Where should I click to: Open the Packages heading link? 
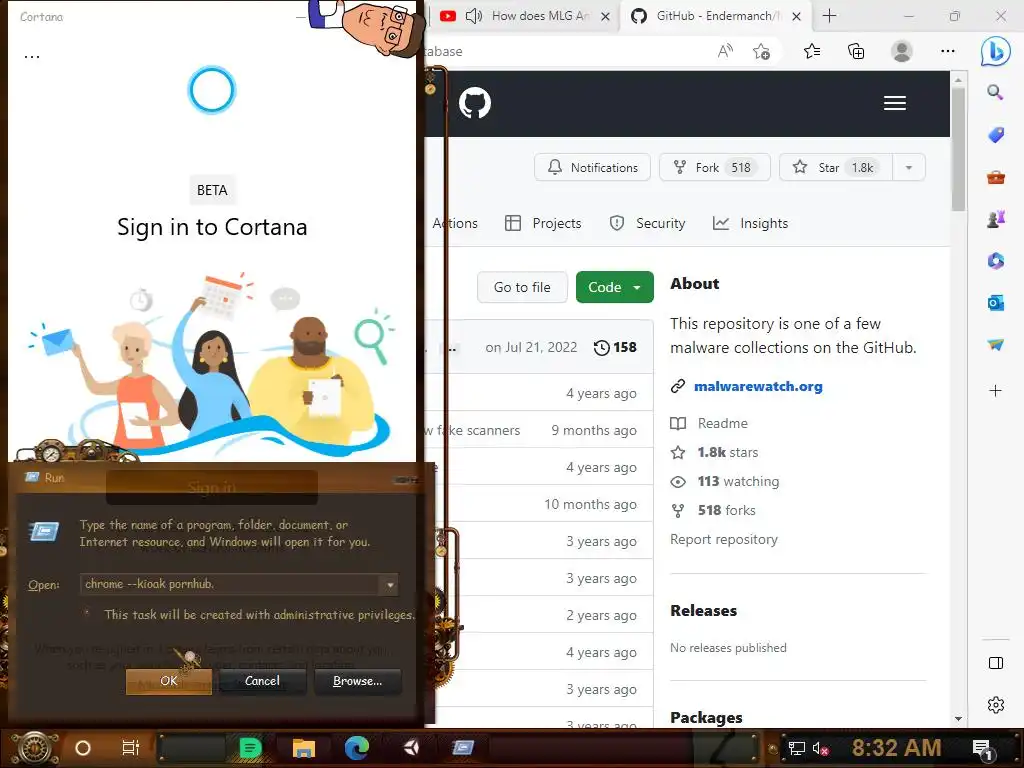click(x=706, y=717)
